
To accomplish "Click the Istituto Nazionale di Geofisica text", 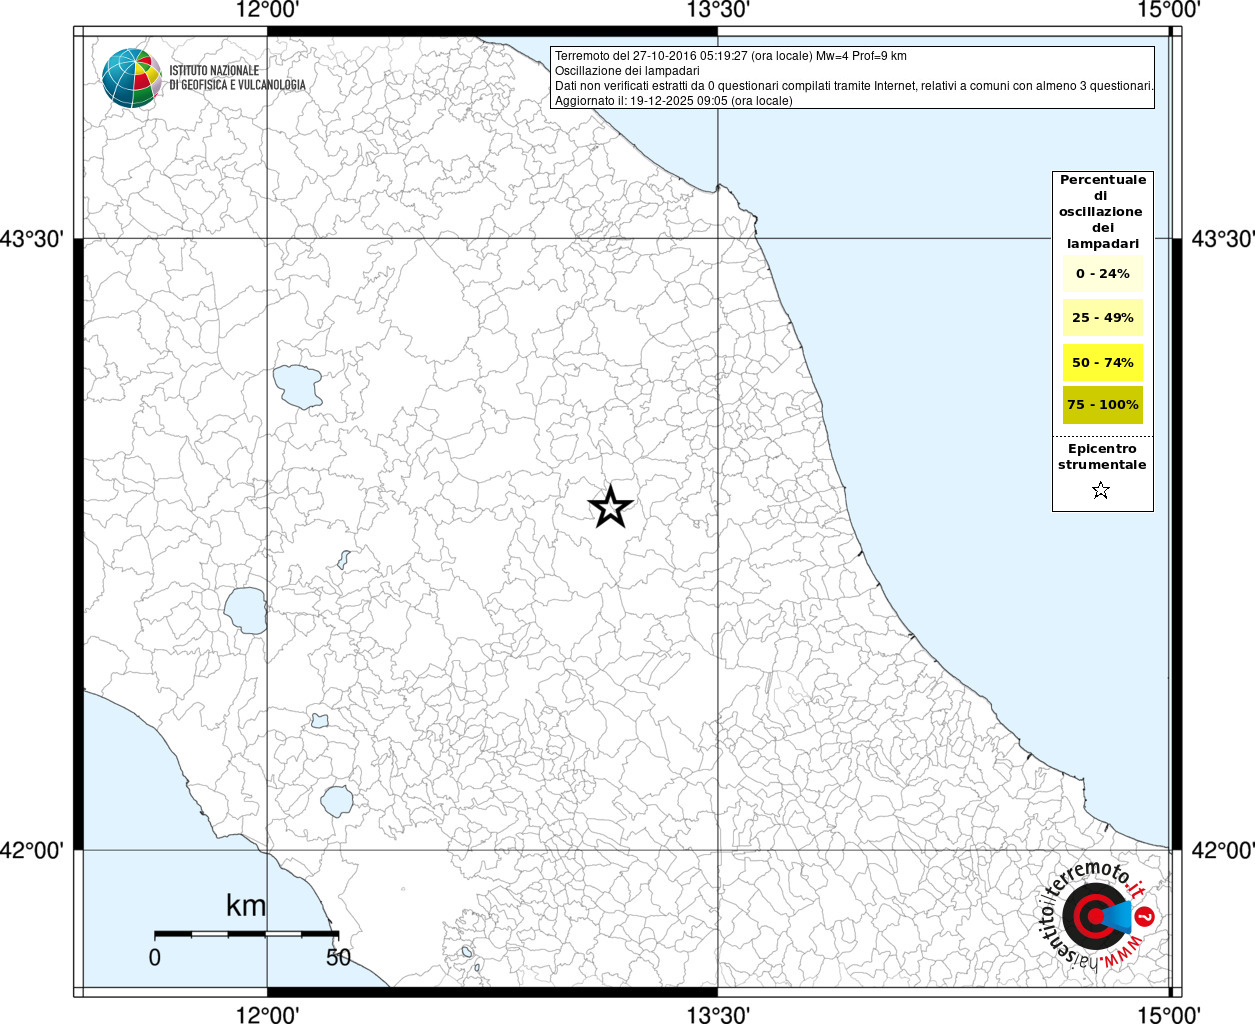I will pyautogui.click(x=237, y=78).
